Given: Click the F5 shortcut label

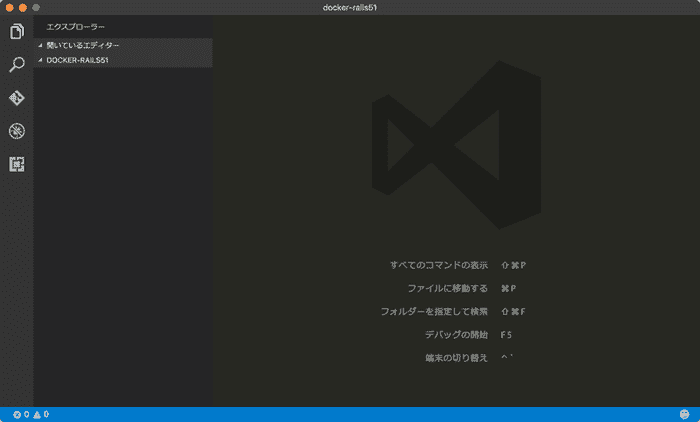Looking at the screenshot, I should click(506, 334).
